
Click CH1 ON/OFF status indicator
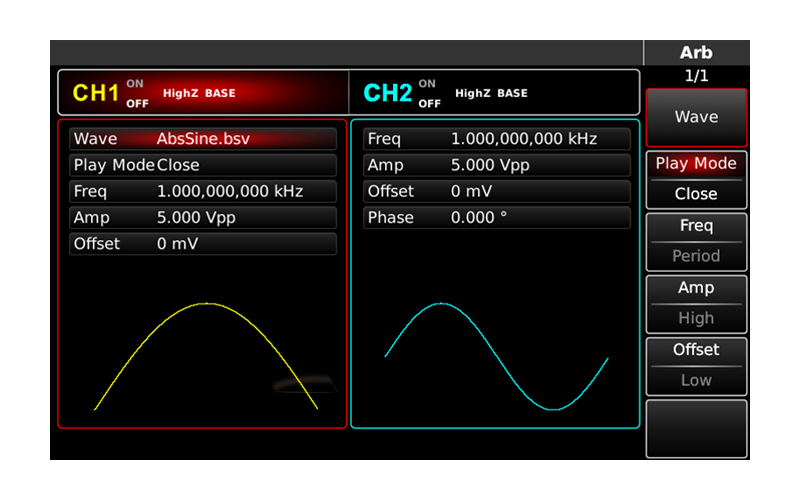[x=137, y=93]
